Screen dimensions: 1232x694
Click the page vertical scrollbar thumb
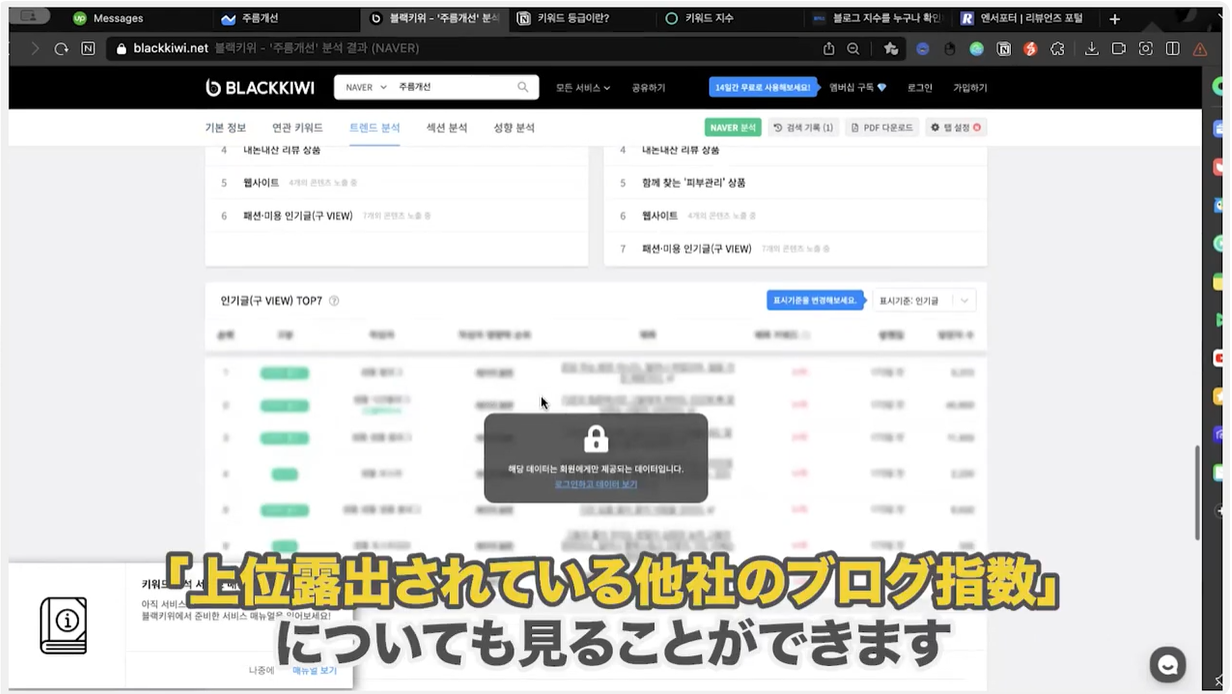(1197, 492)
